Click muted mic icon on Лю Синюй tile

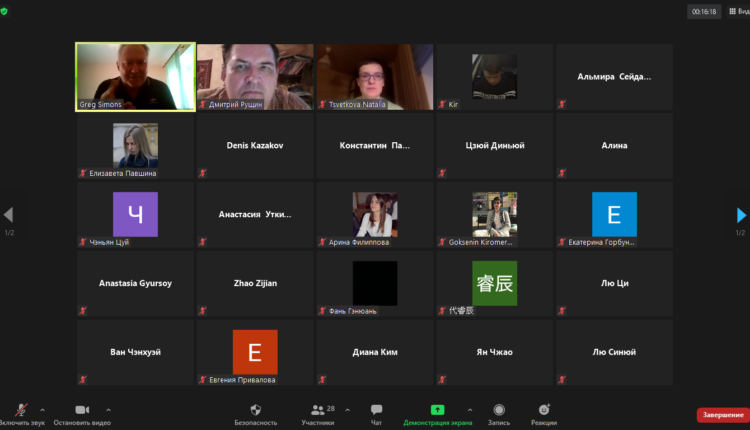pyautogui.click(x=562, y=380)
